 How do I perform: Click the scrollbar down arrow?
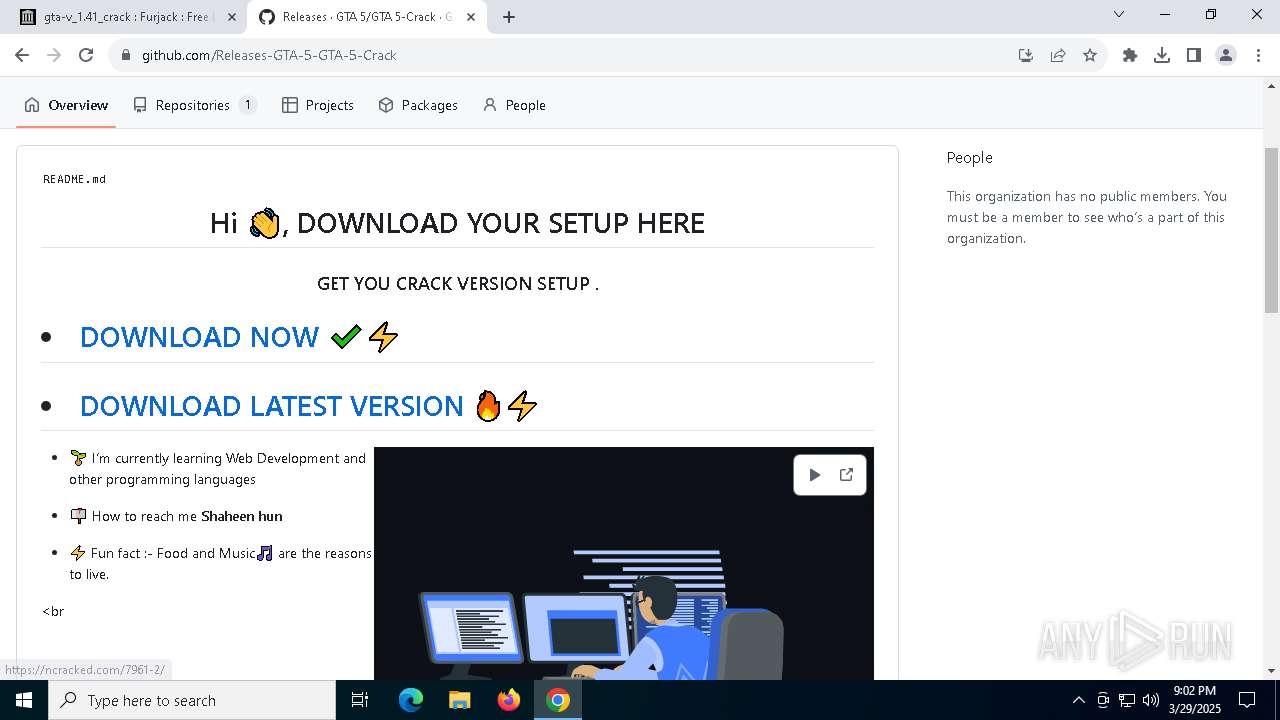pos(1271,671)
